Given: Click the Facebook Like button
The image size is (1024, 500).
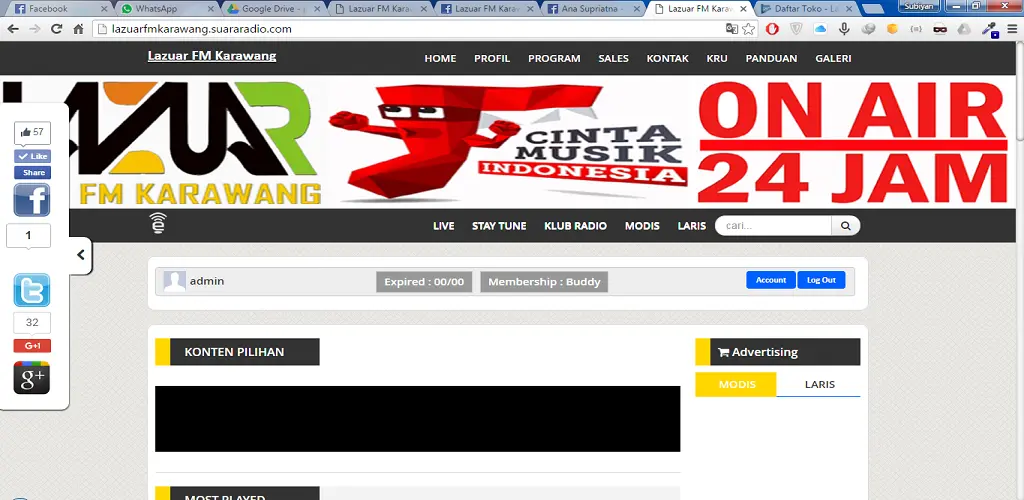Looking at the screenshot, I should tap(32, 157).
